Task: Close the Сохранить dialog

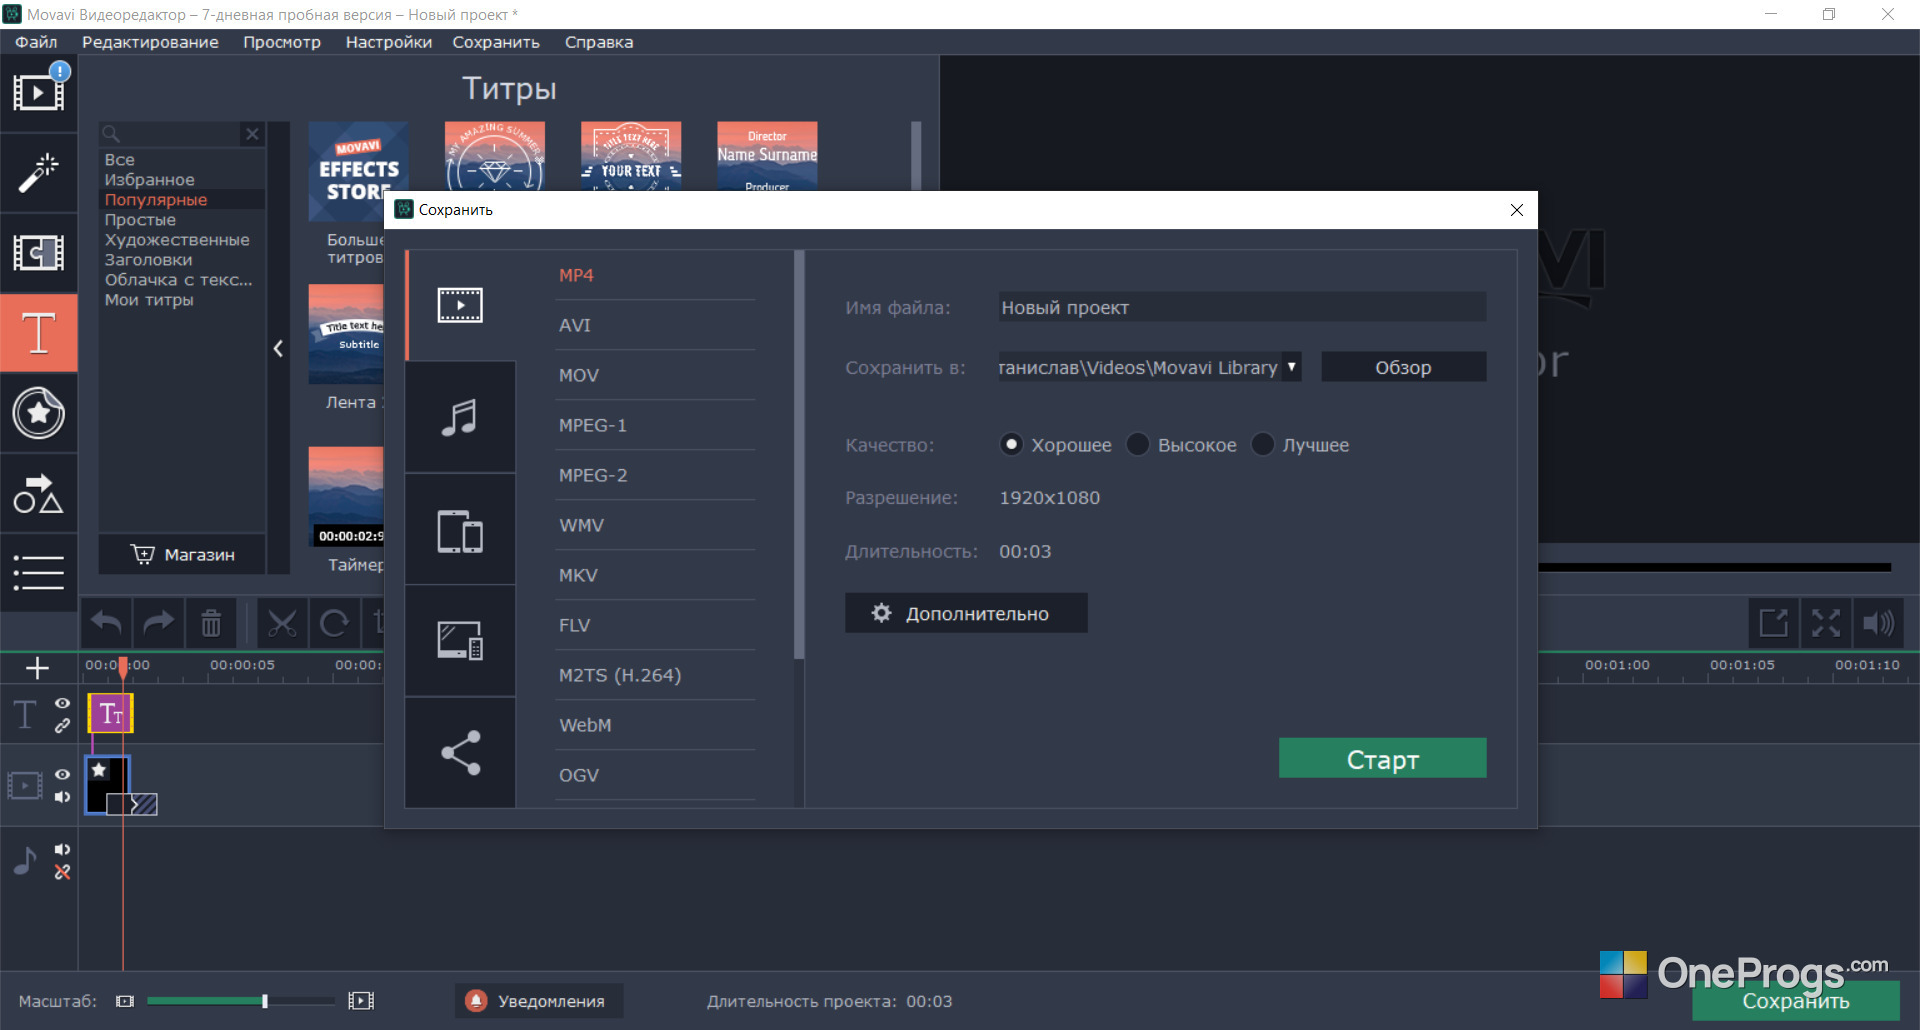Action: 1517,210
